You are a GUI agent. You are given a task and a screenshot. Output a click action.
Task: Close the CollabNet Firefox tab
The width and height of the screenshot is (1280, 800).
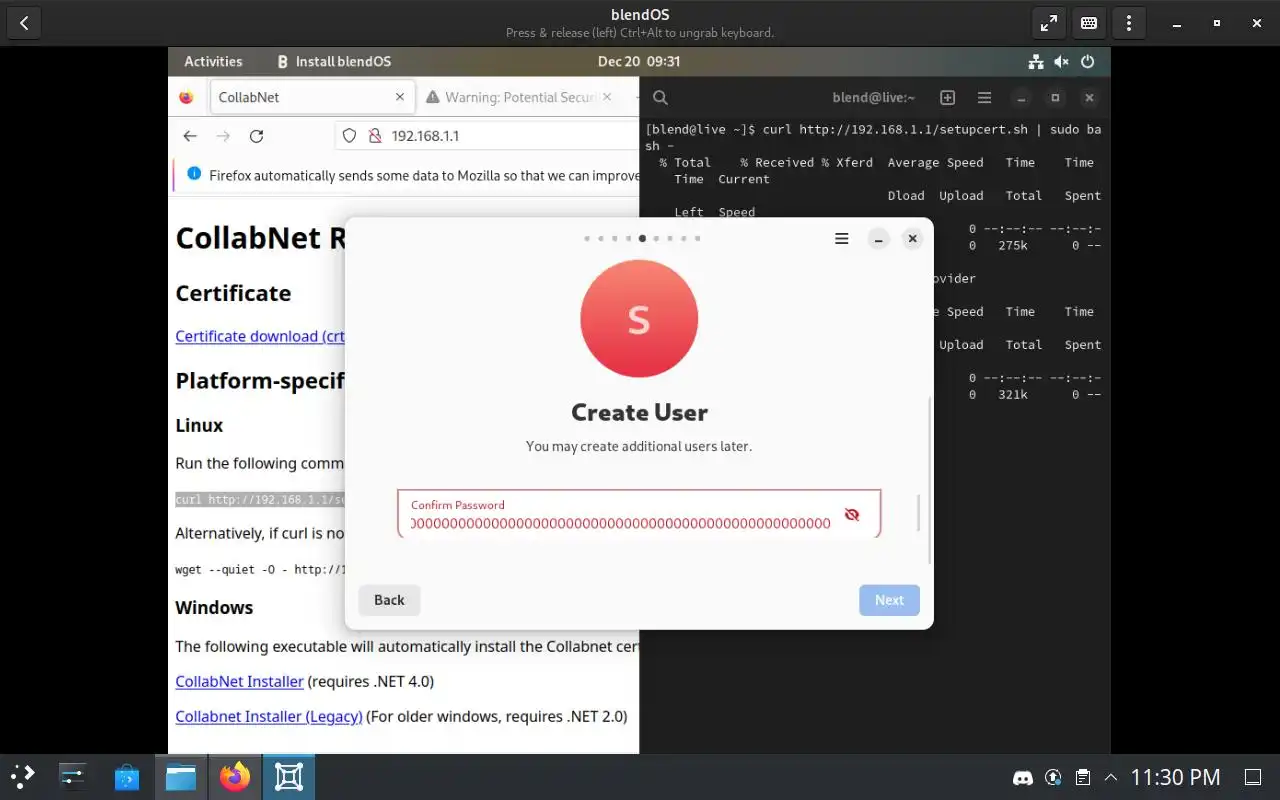point(400,97)
